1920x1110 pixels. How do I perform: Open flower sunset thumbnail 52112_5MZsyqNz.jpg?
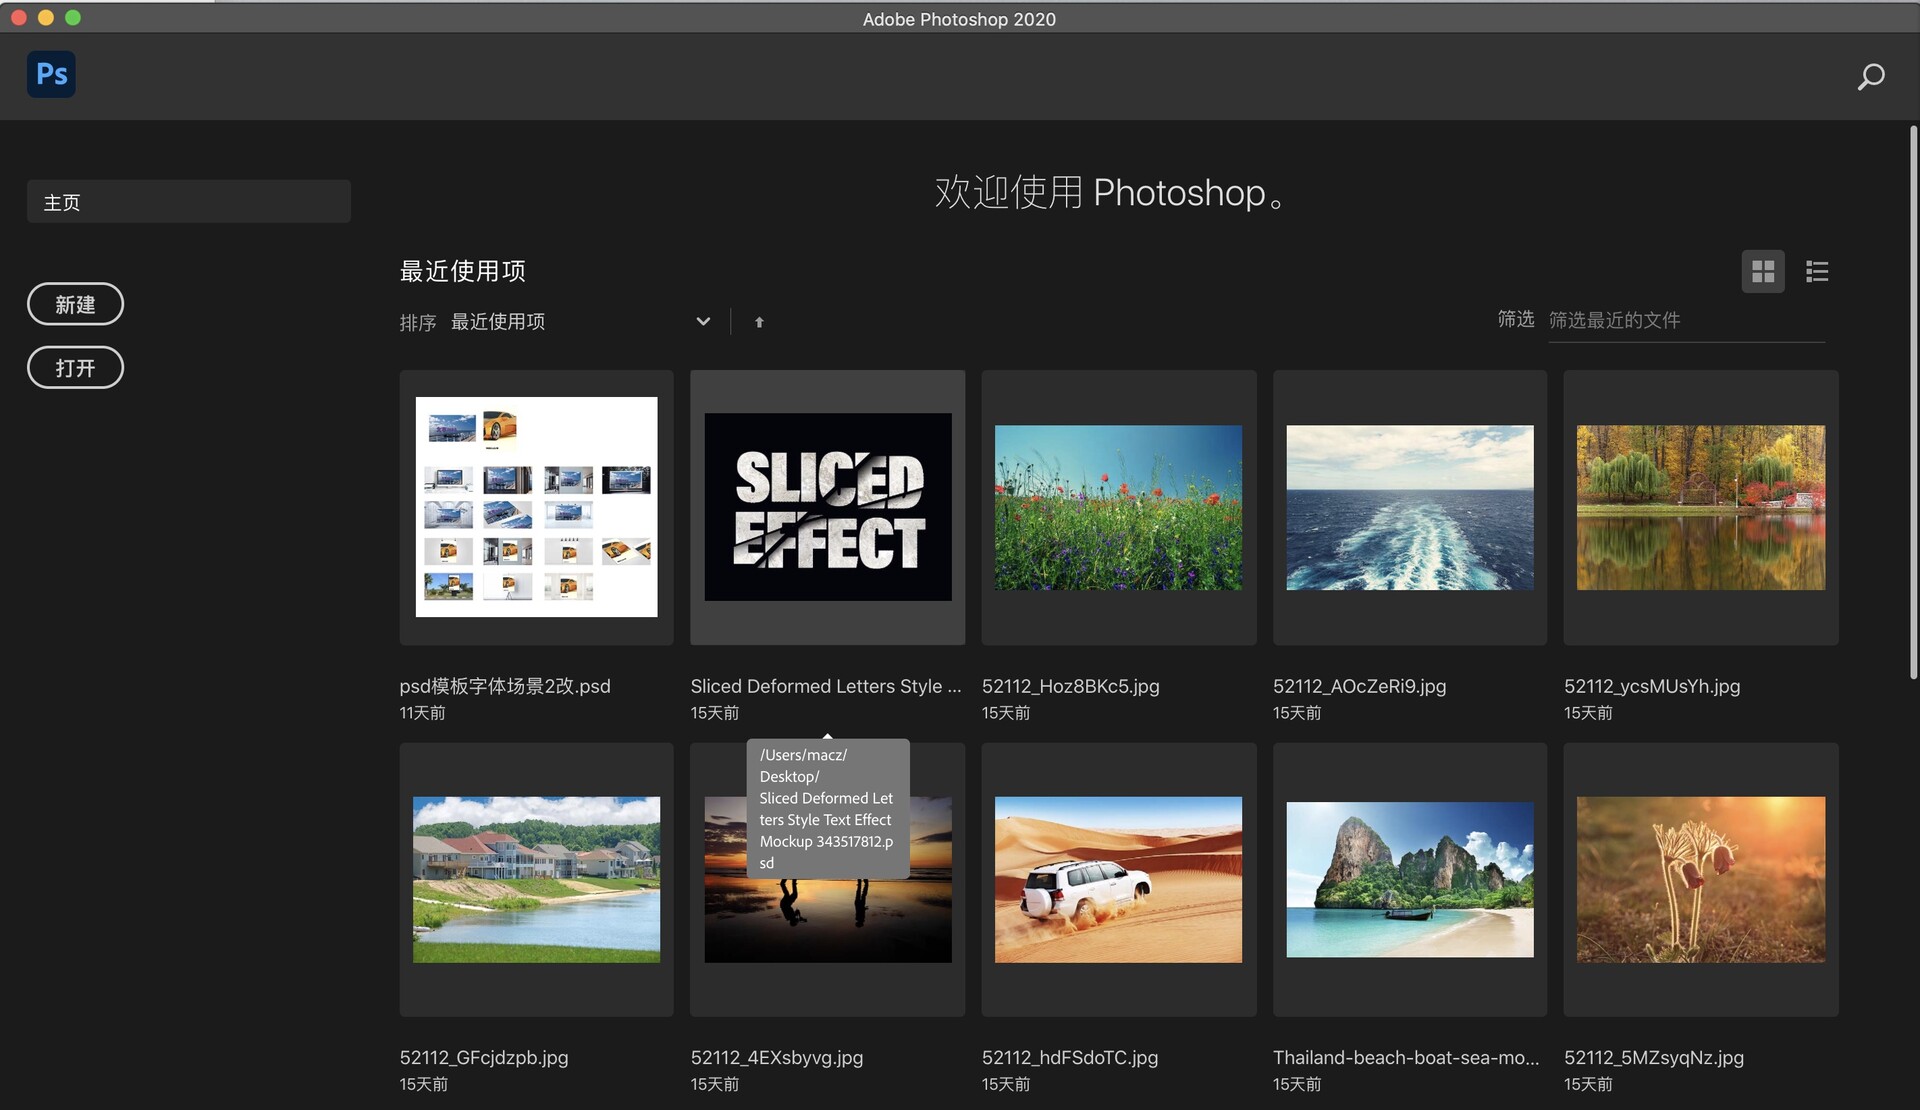pos(1701,880)
